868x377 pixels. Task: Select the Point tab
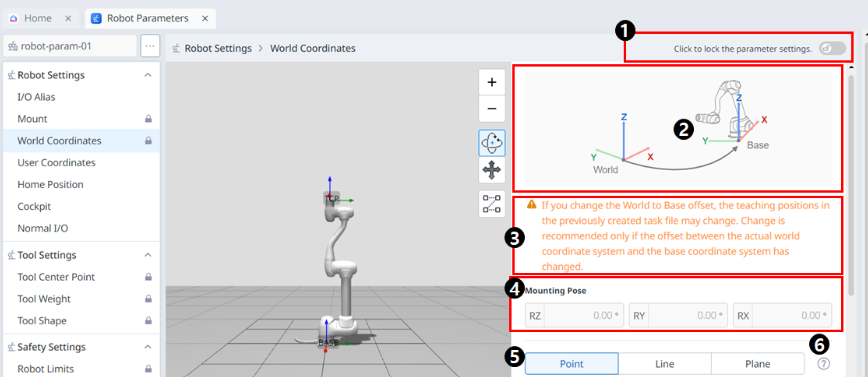coord(572,364)
